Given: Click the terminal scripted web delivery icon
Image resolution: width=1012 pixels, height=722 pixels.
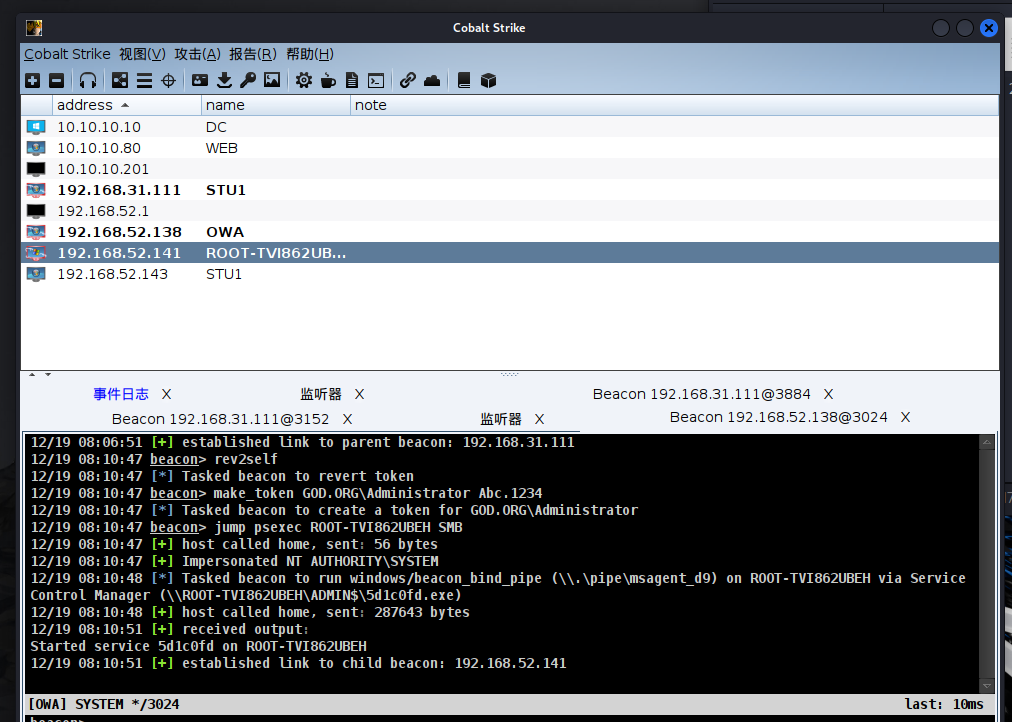Looking at the screenshot, I should (x=376, y=81).
